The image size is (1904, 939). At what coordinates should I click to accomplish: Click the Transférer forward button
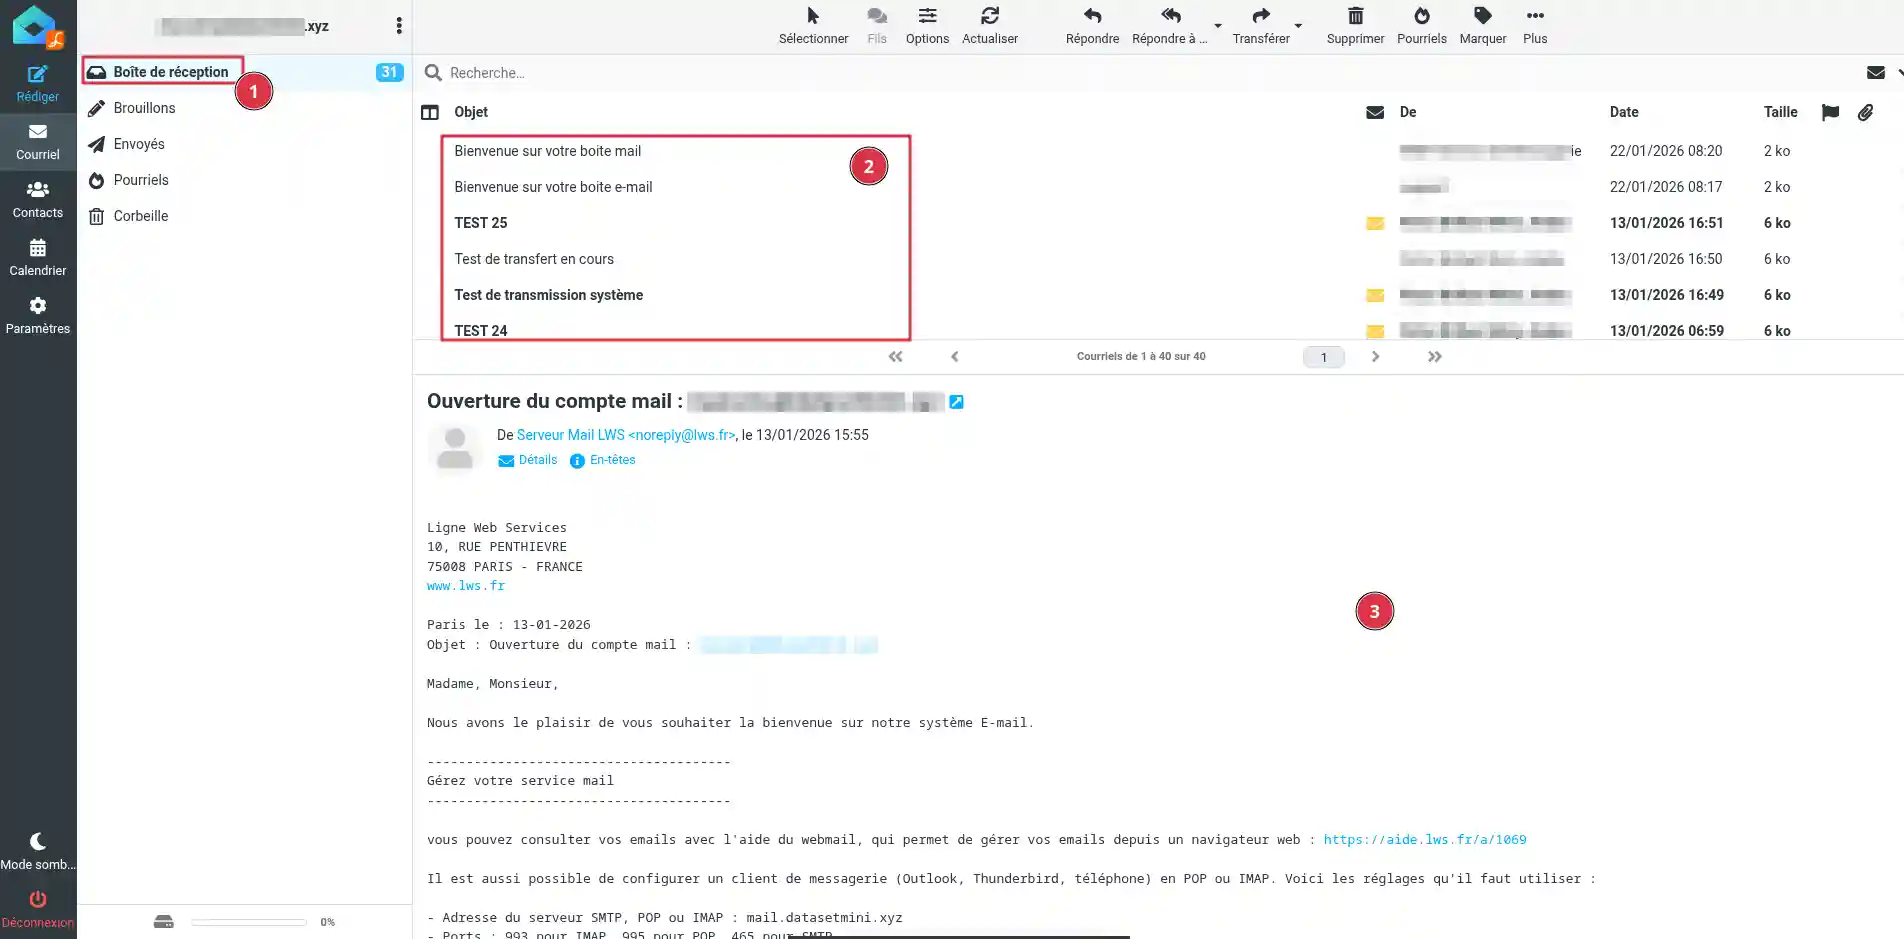coord(1260,26)
